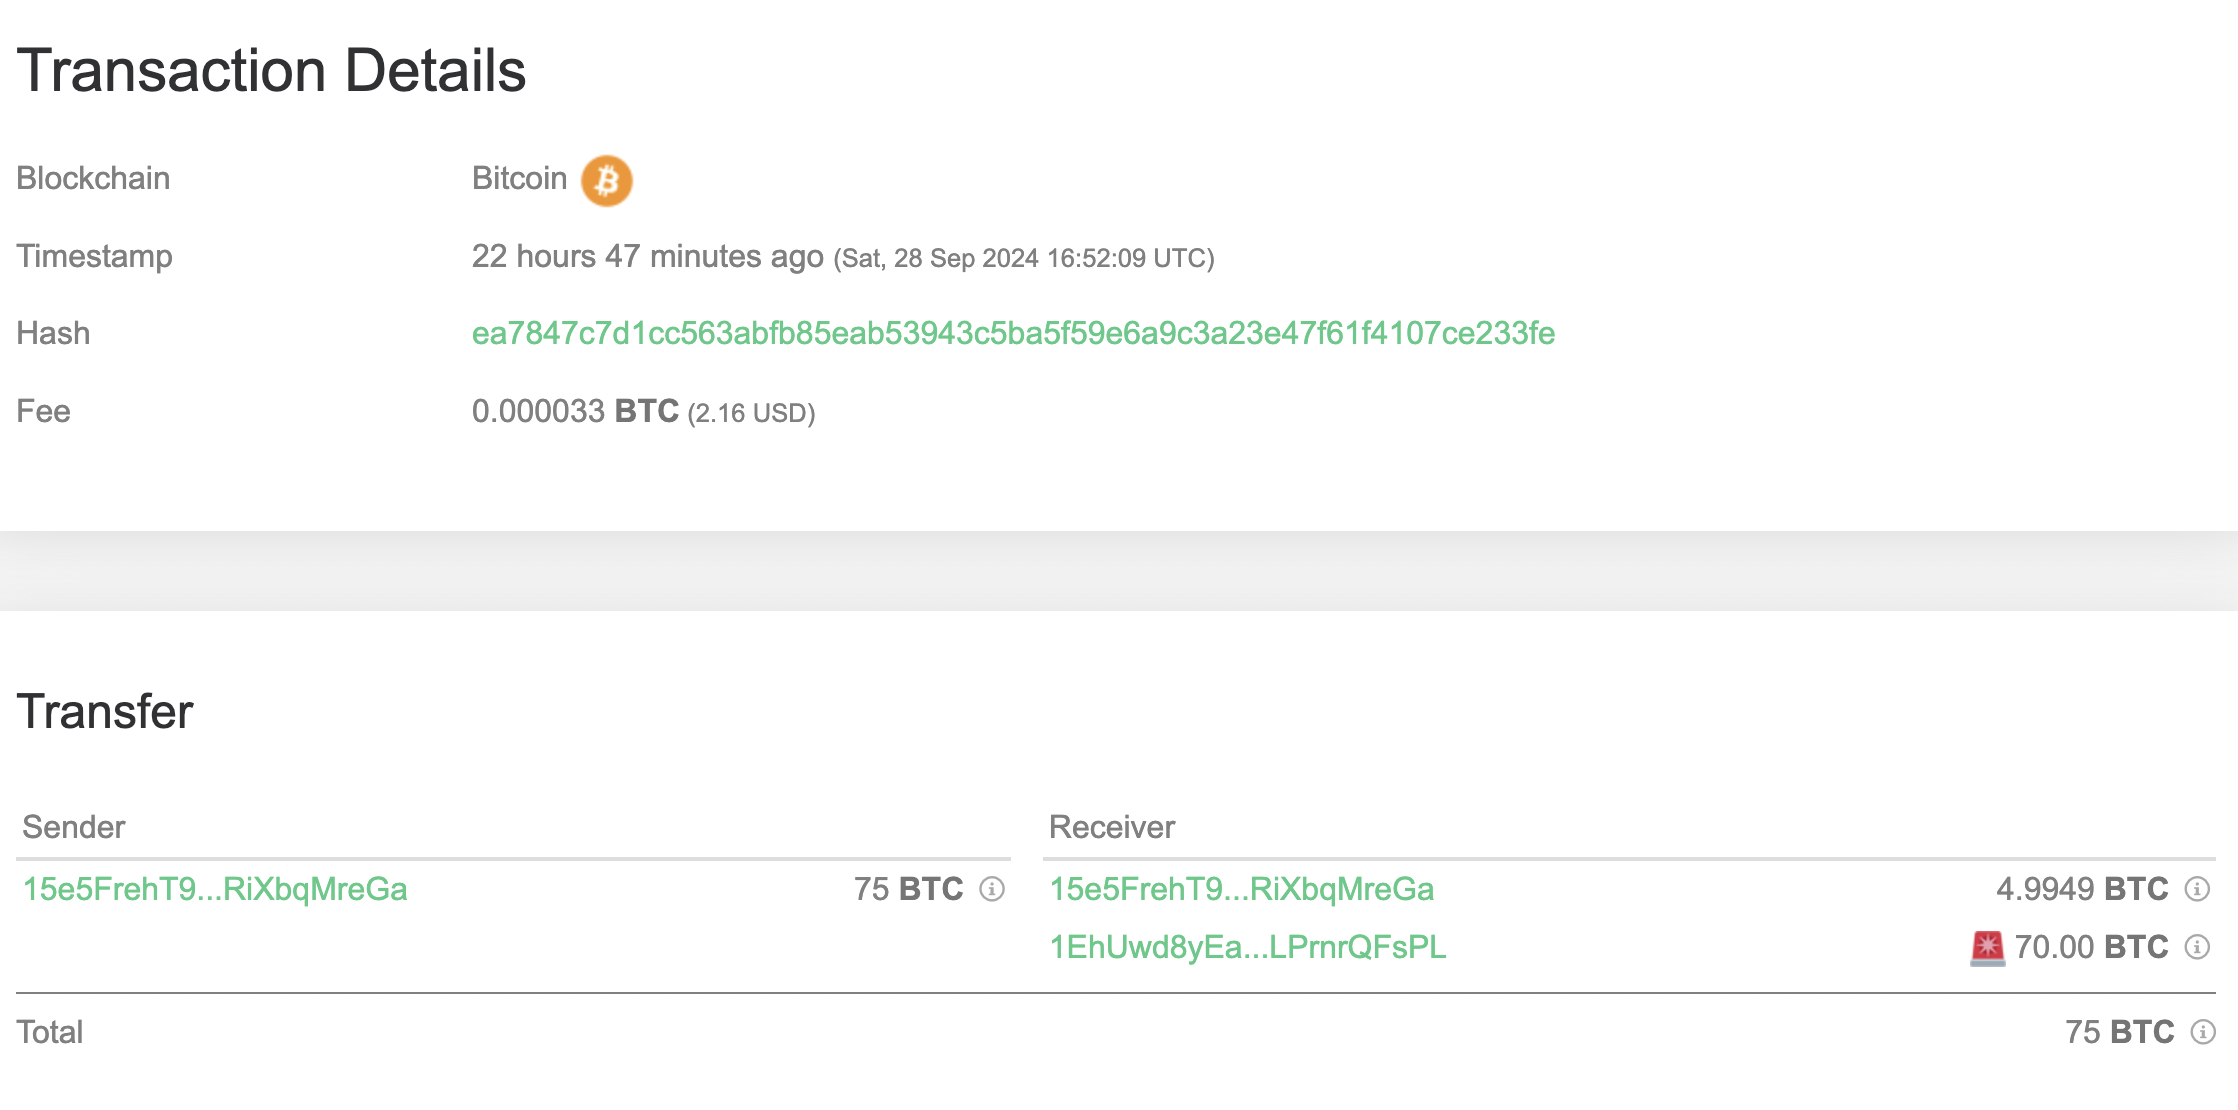
Task: Select the Transfer section tab
Action: tap(106, 709)
